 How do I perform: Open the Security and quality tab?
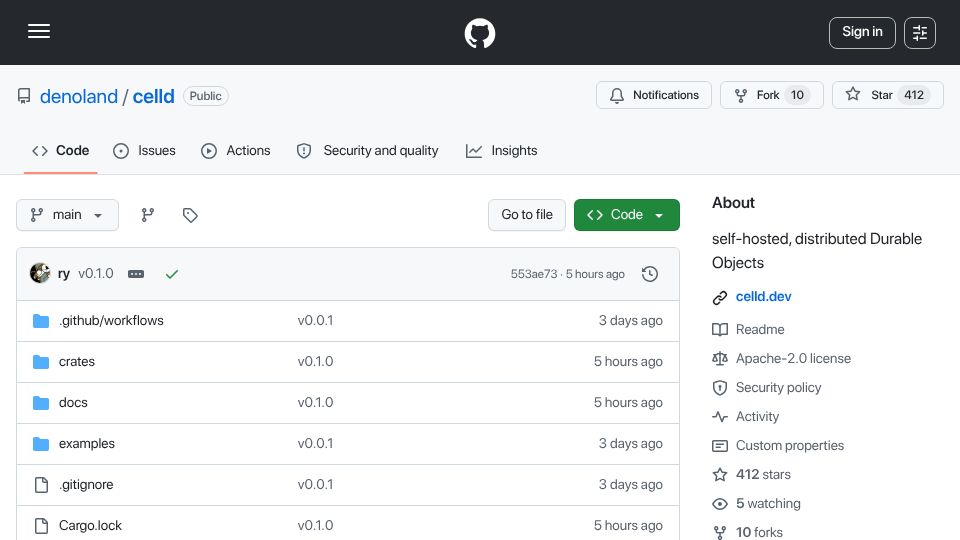(367, 151)
